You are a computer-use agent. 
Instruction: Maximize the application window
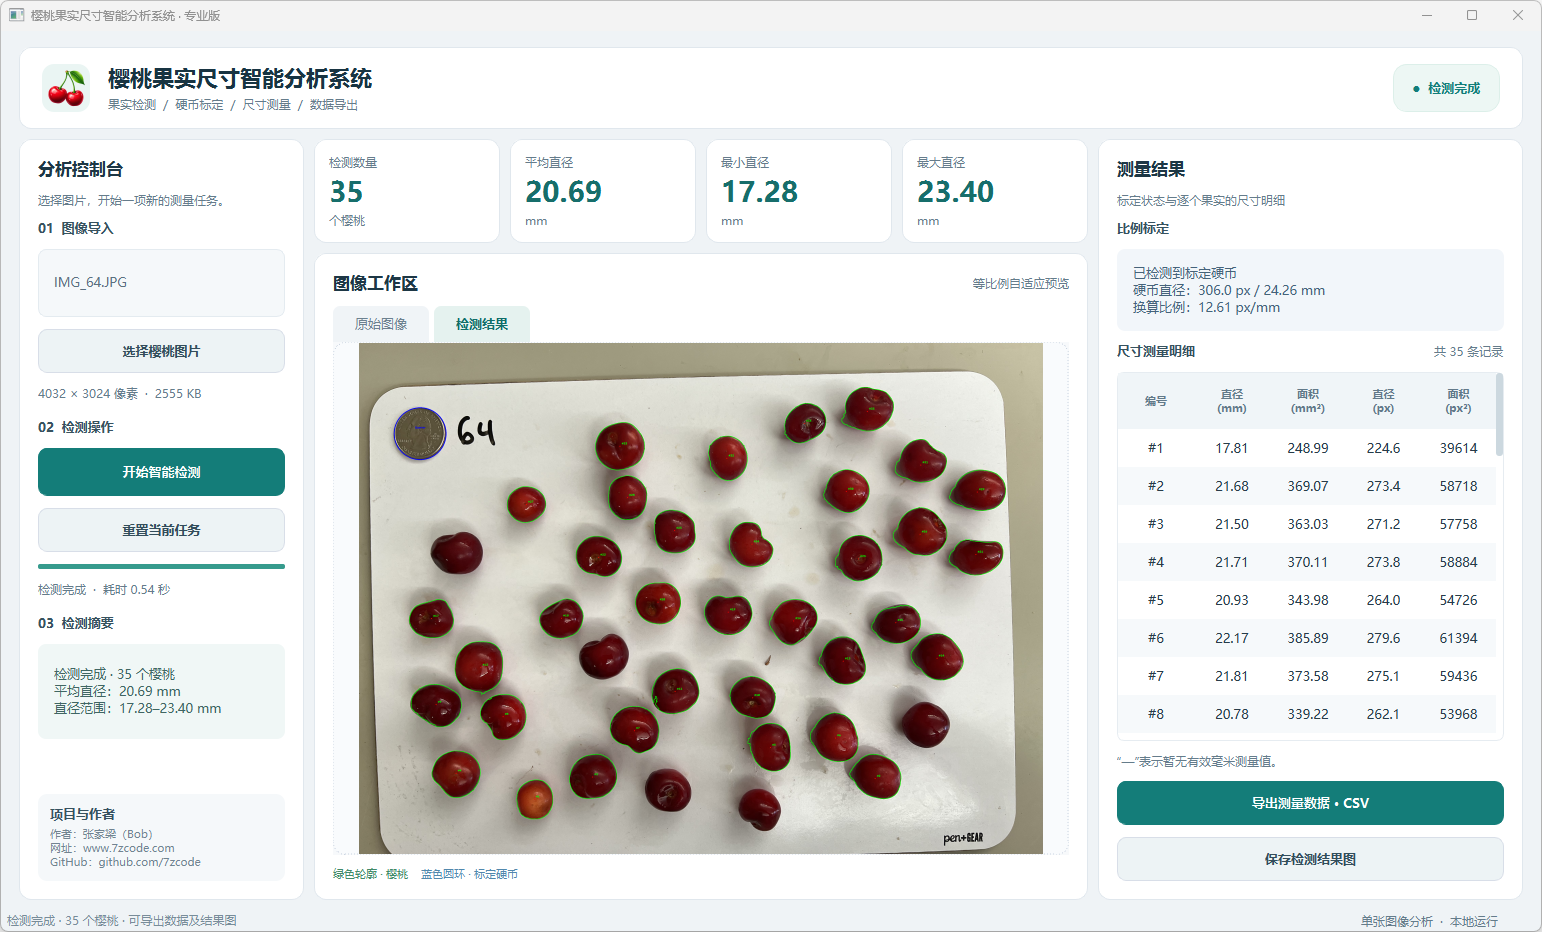[x=1472, y=15]
